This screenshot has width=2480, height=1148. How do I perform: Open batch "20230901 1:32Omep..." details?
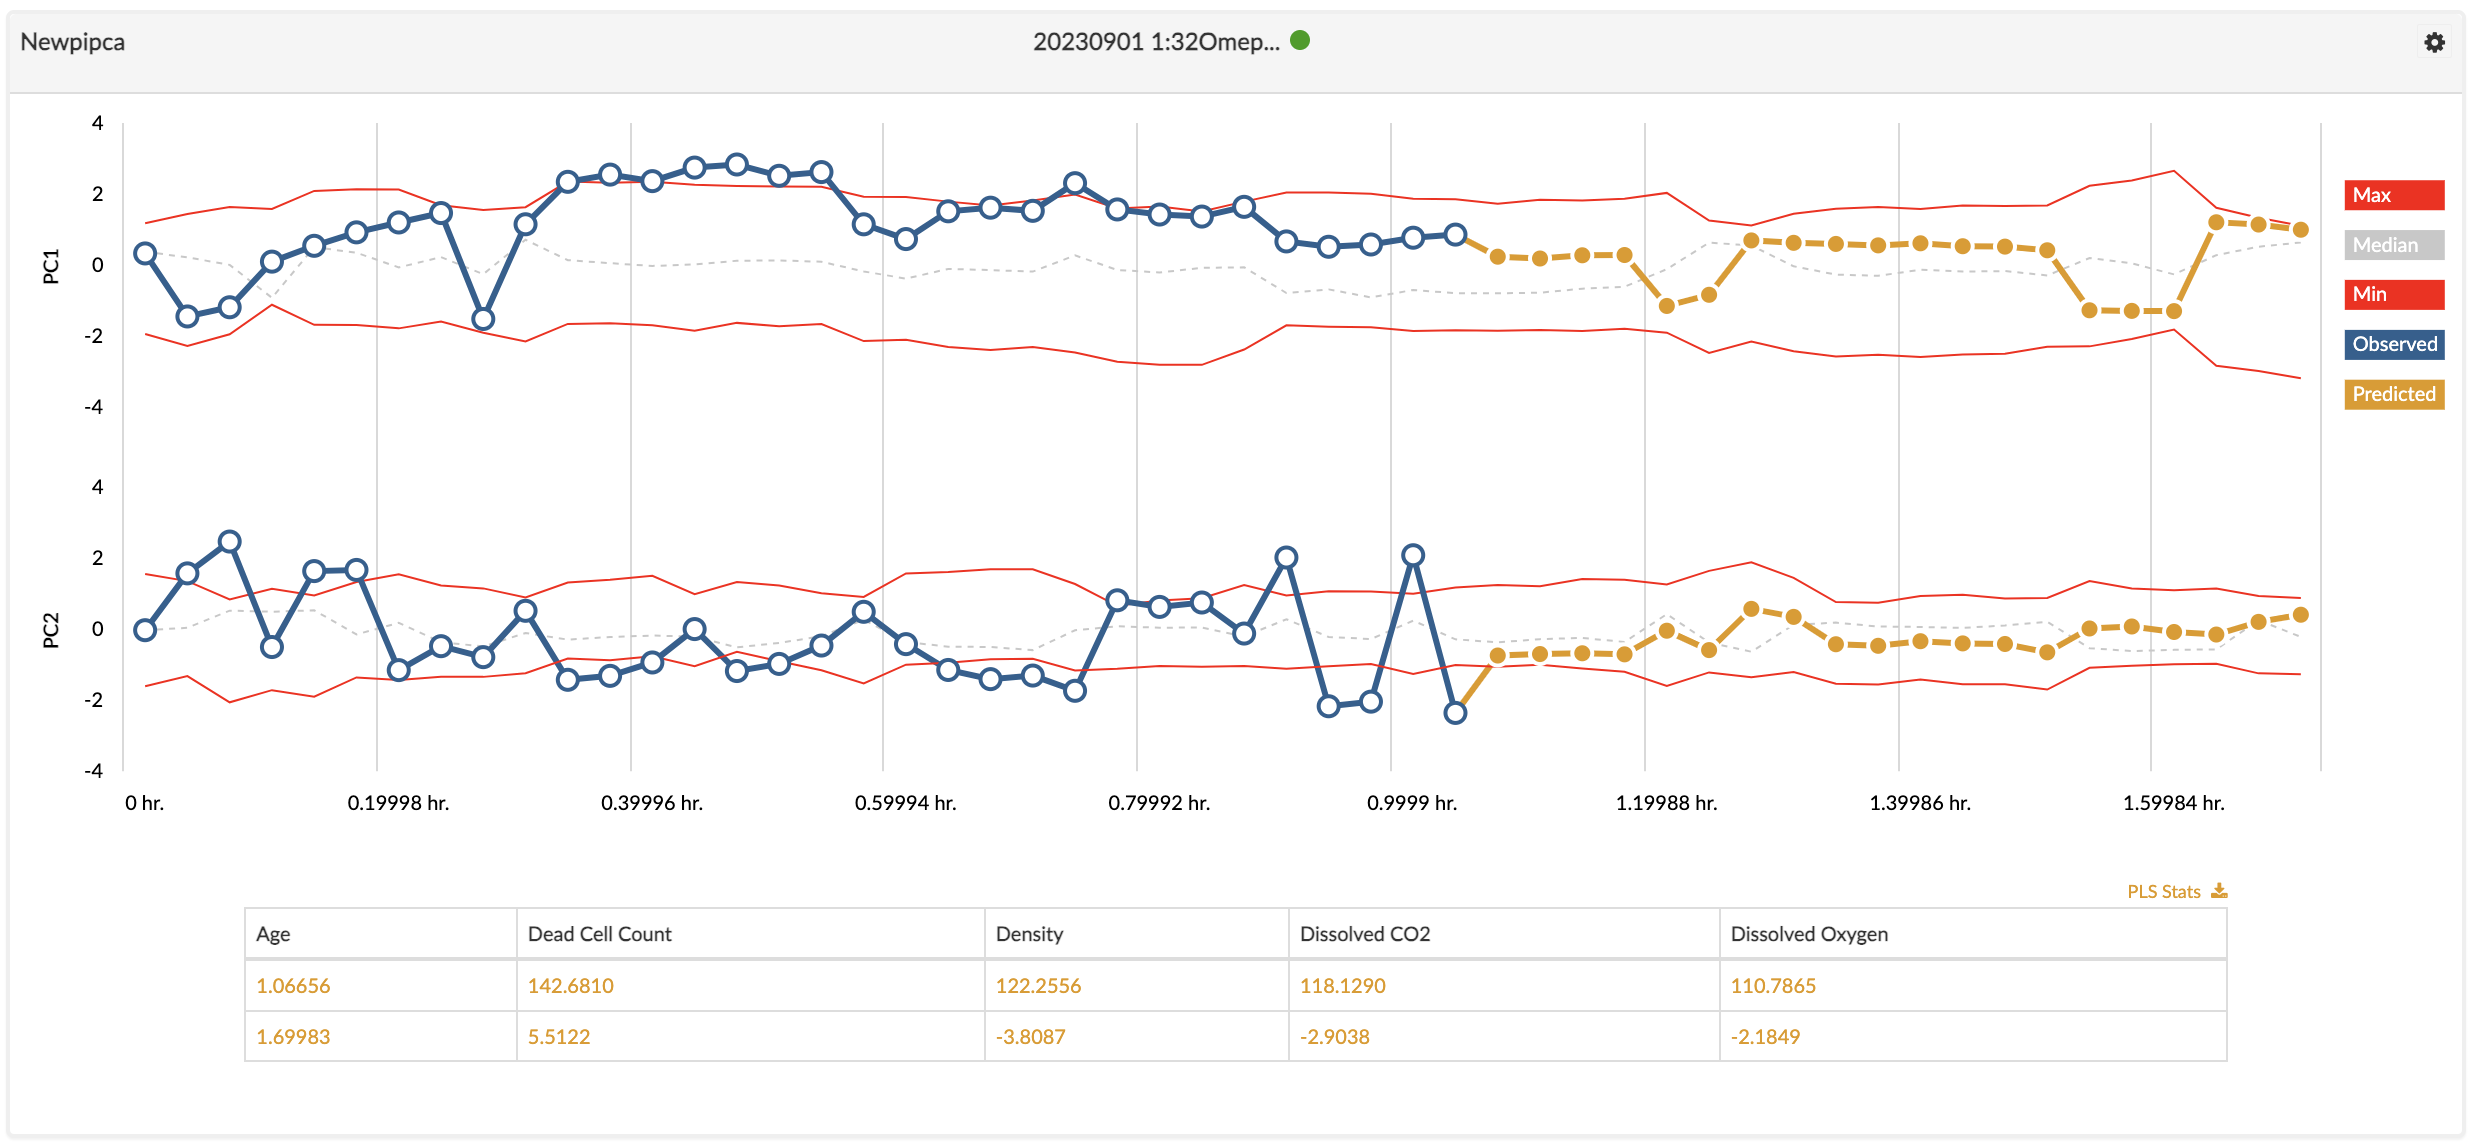1155,41
